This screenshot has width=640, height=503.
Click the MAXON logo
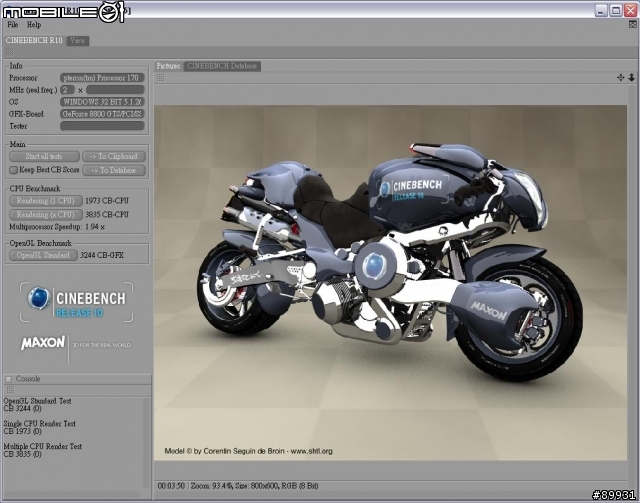coord(43,343)
